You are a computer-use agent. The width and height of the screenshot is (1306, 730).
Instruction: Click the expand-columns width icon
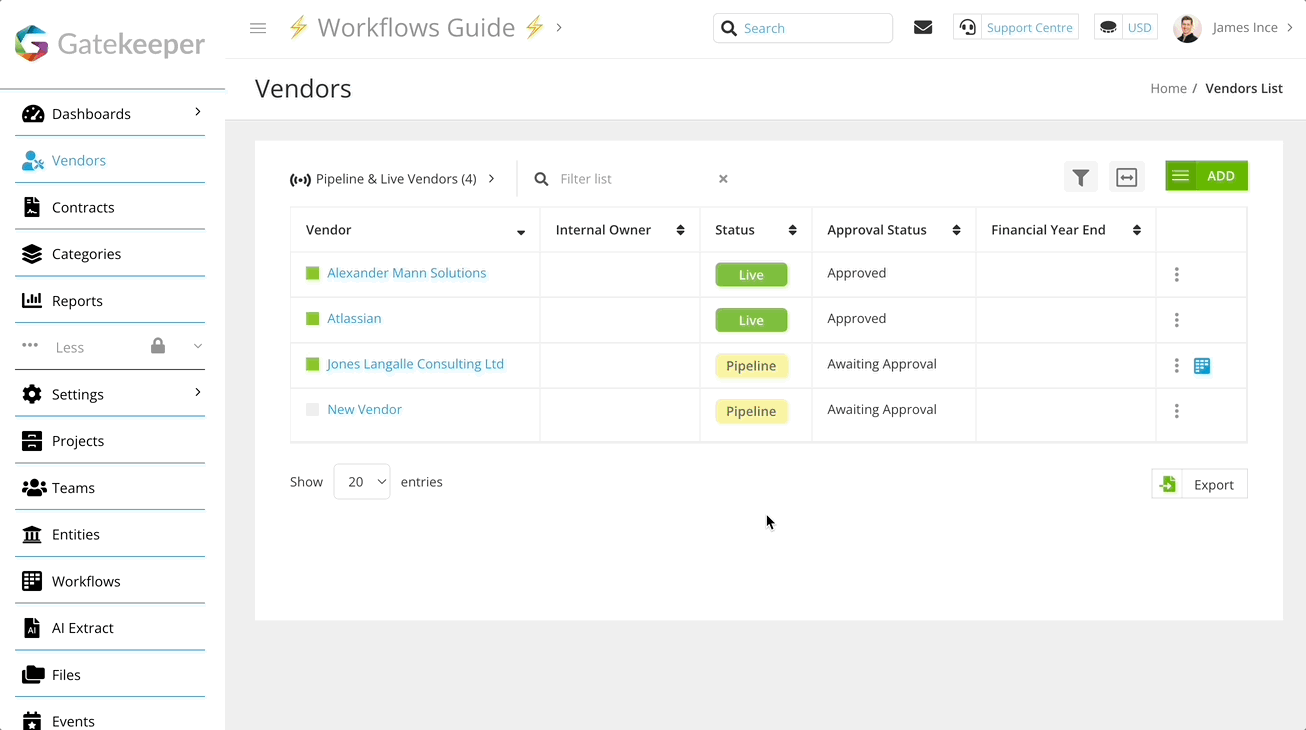click(x=1126, y=176)
